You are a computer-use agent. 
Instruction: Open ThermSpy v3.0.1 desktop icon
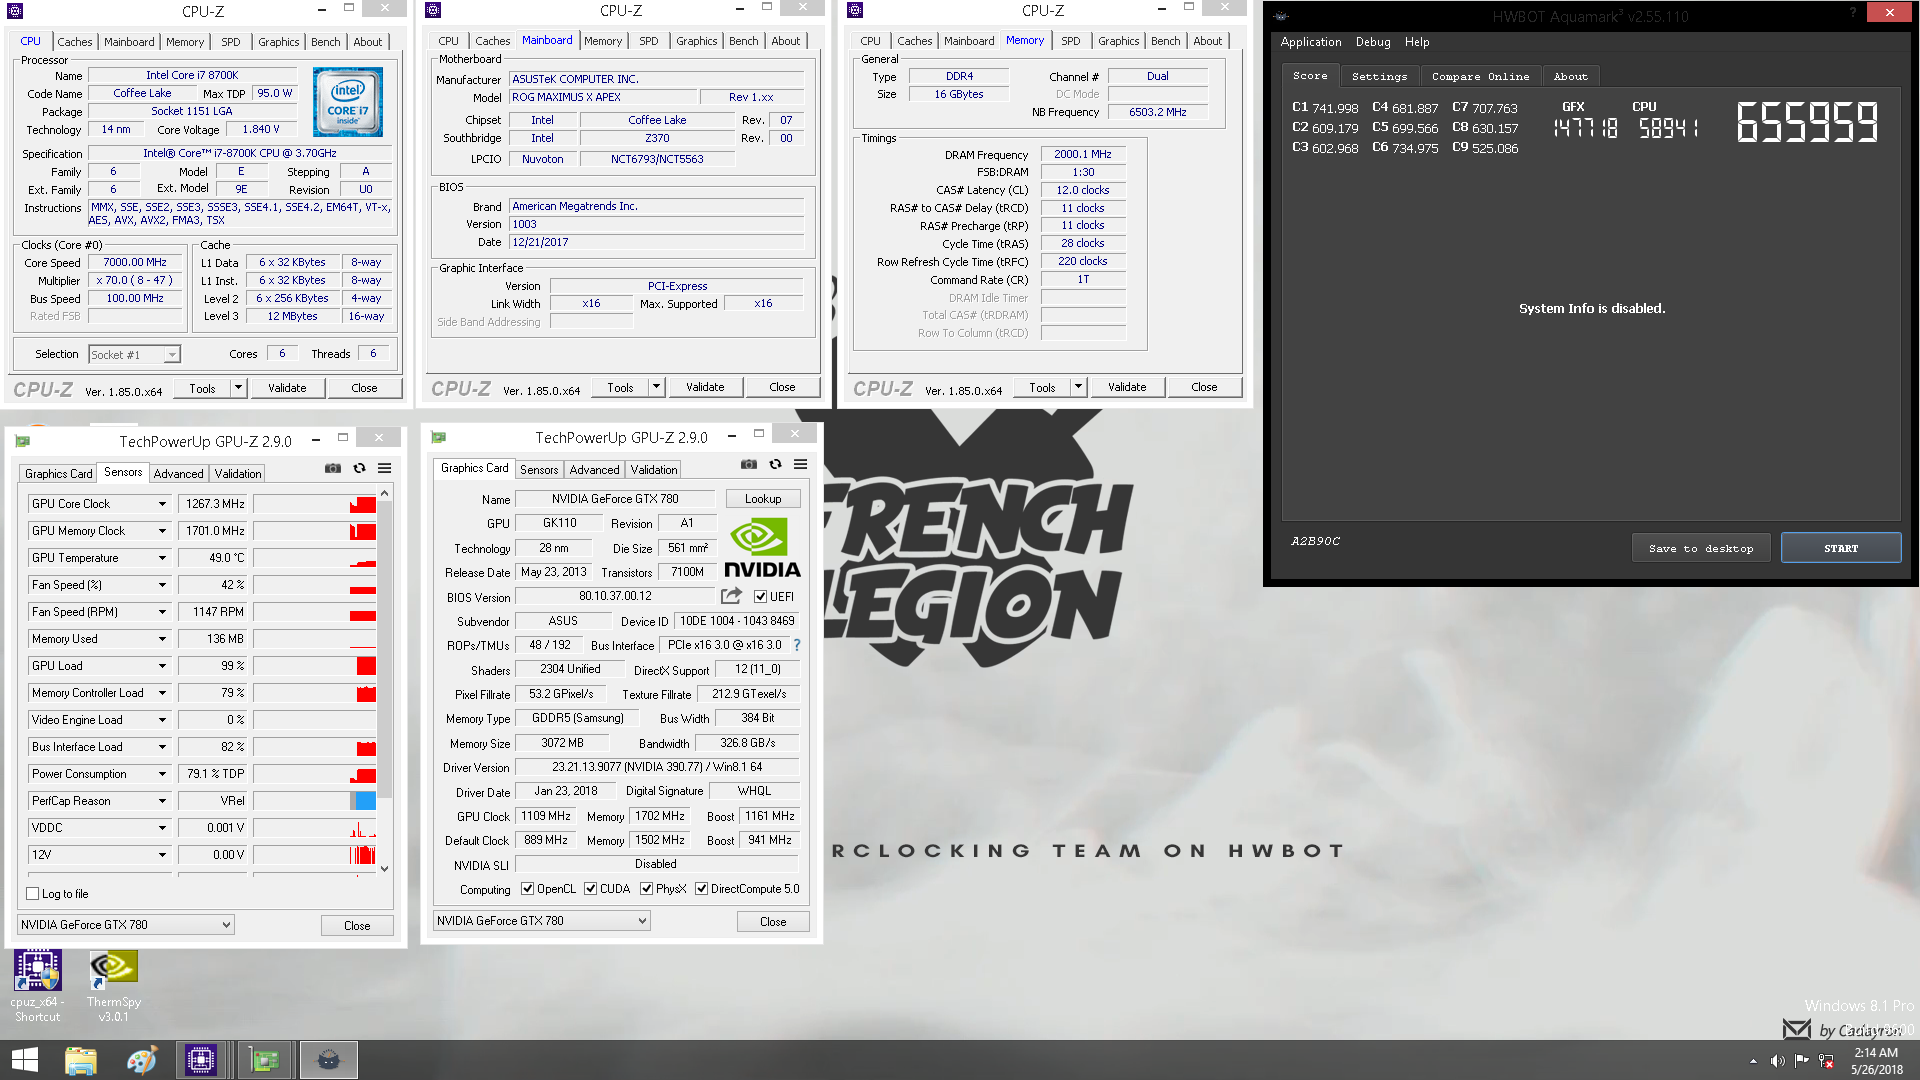[x=113, y=986]
